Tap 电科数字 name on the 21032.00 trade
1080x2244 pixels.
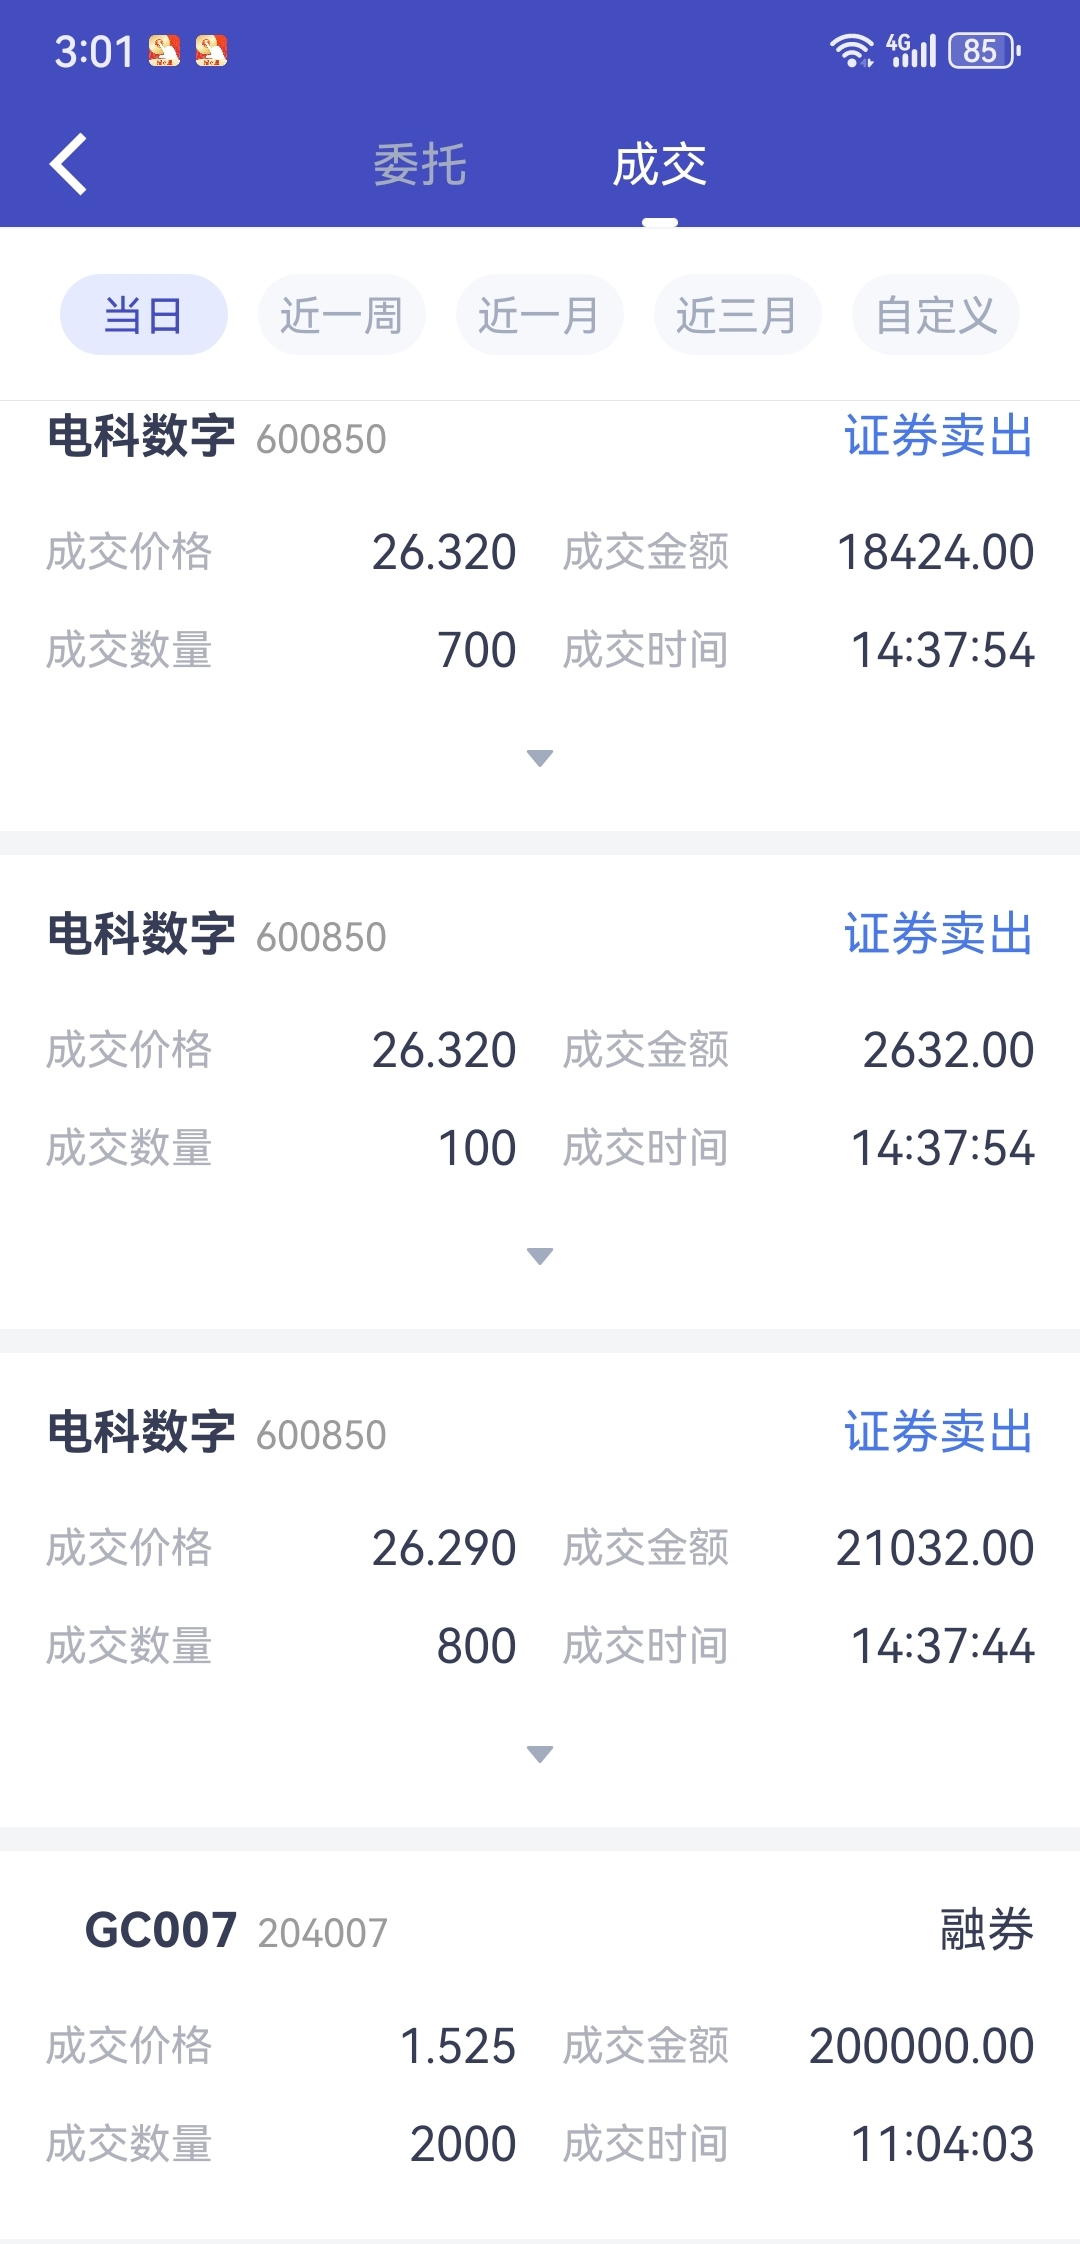click(142, 1432)
